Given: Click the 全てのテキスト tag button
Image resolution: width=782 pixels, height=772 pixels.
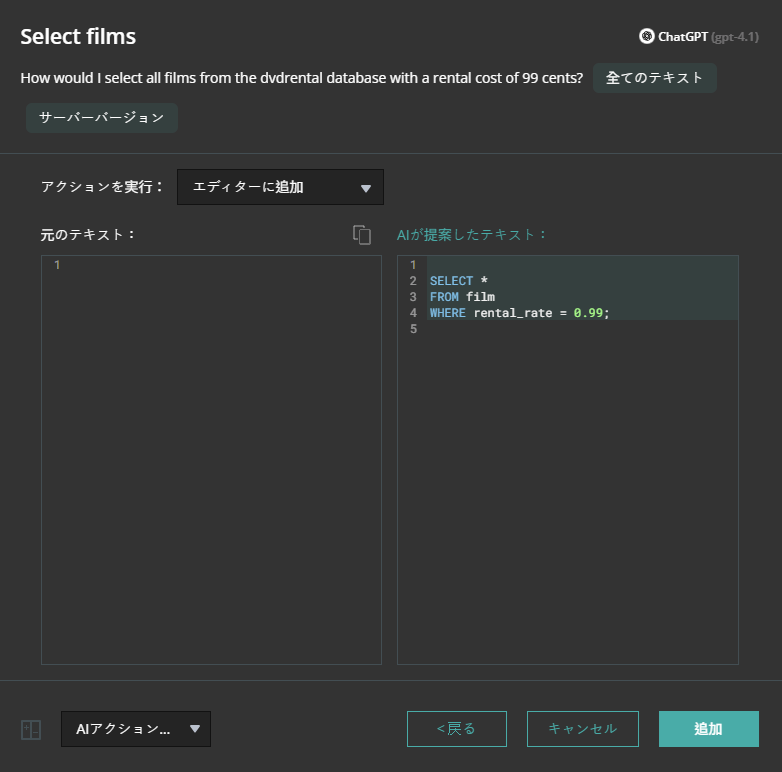Looking at the screenshot, I should click(654, 78).
